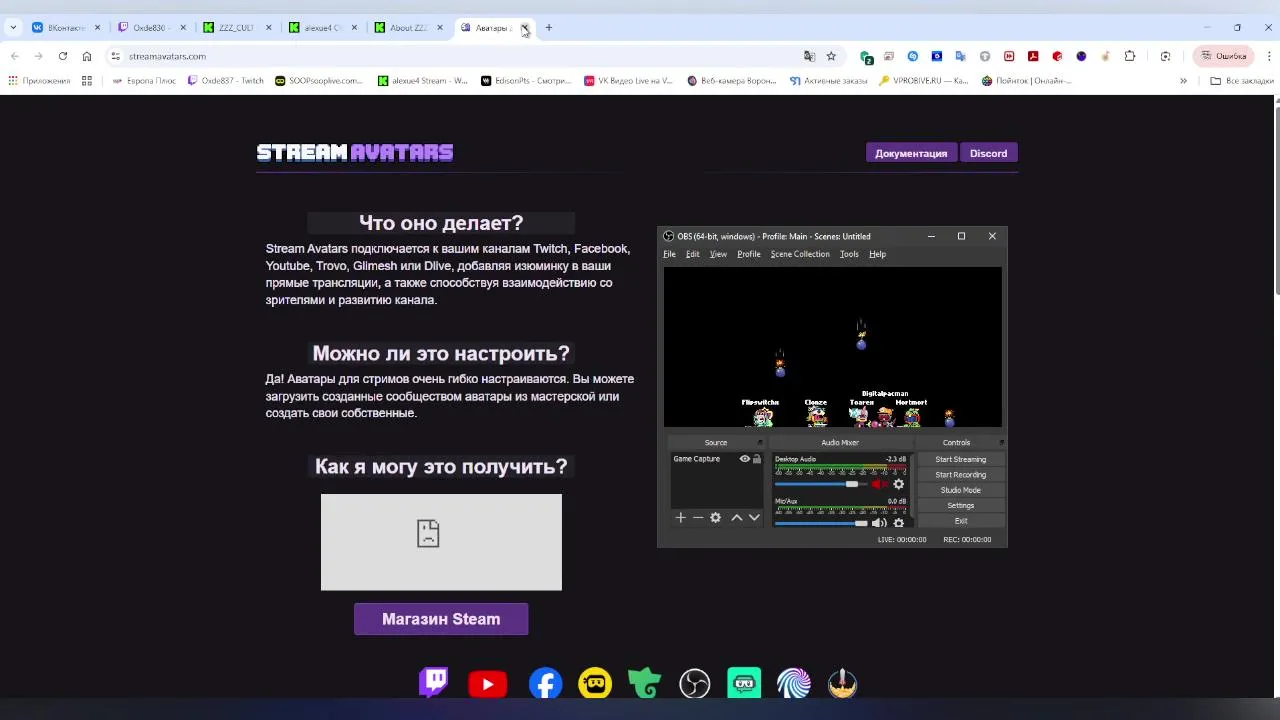
Task: Open the YouTube icon link at page bottom
Action: 488,684
